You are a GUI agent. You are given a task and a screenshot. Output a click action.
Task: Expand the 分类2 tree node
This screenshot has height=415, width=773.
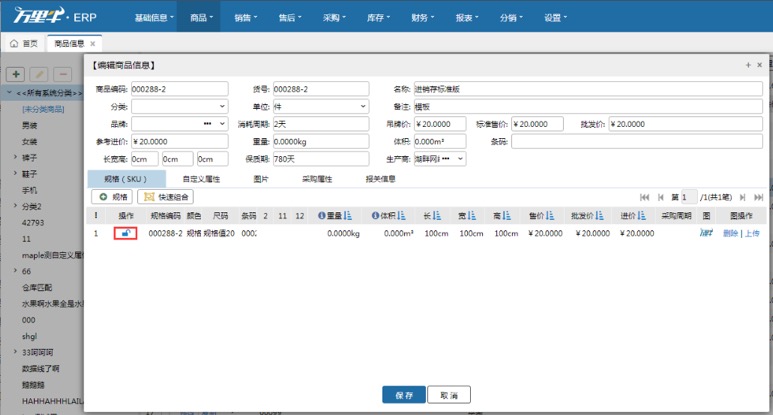15,206
